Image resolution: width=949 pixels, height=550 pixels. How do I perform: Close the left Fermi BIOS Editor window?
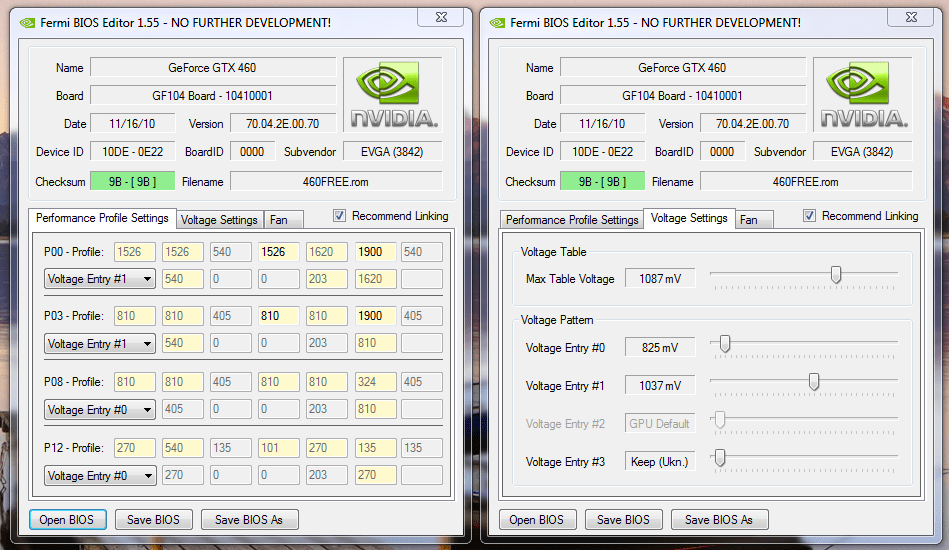[441, 17]
